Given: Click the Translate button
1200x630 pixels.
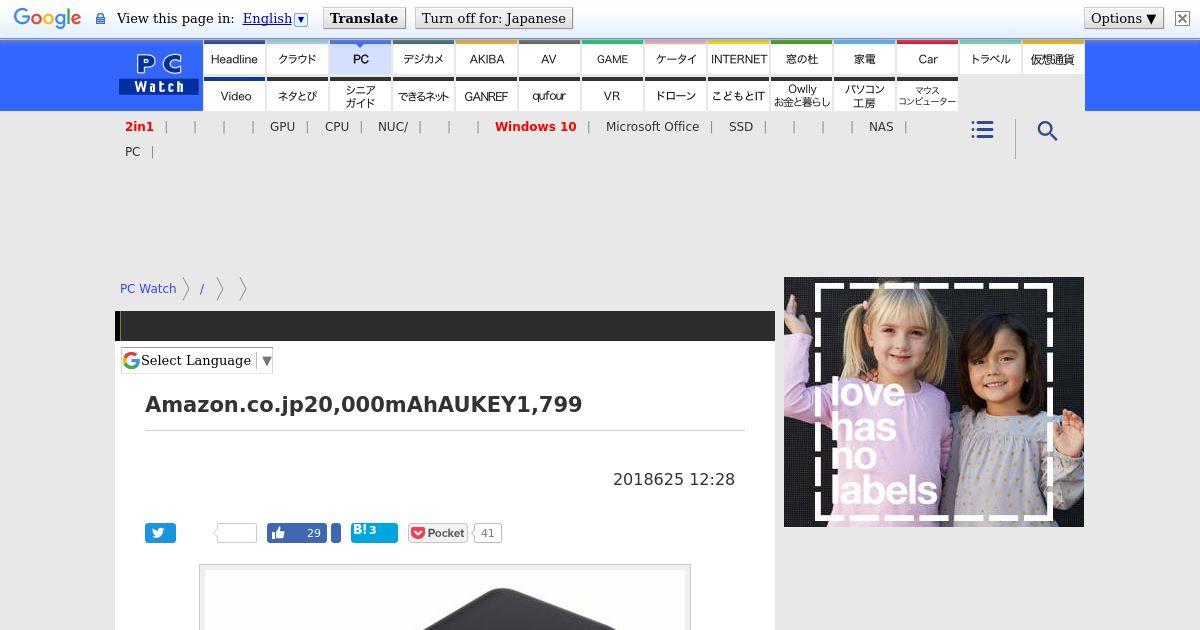Looking at the screenshot, I should coord(364,18).
